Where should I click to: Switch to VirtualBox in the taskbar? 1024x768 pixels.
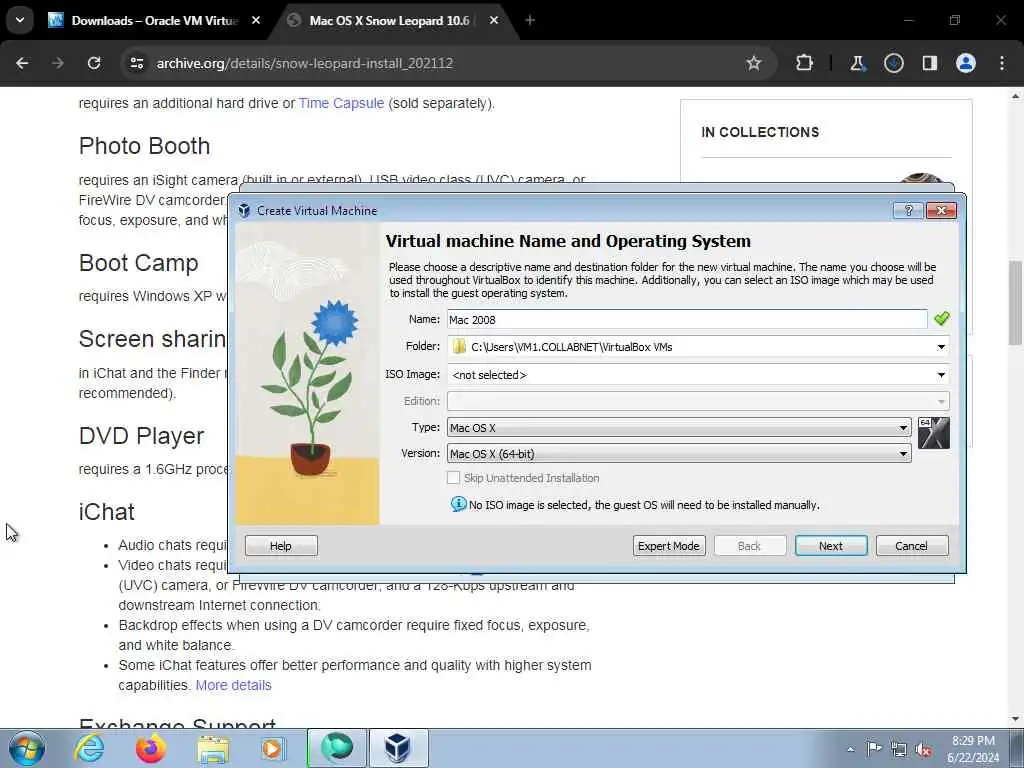click(x=399, y=748)
